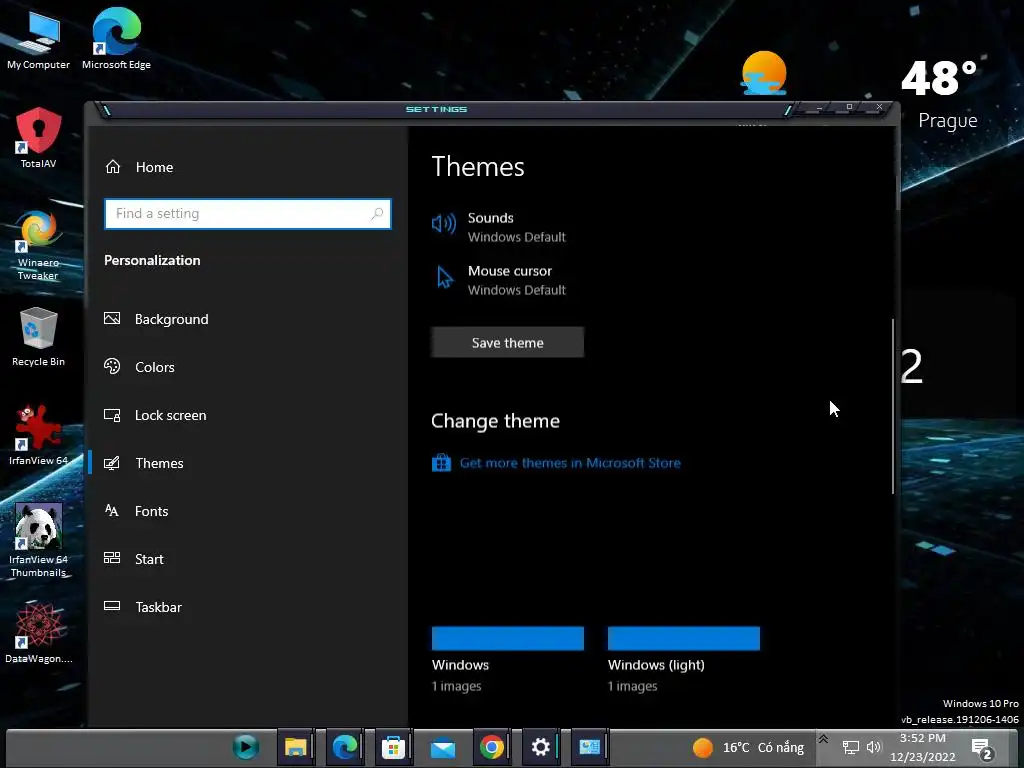This screenshot has height=768, width=1024.
Task: Click the Sounds speaker icon
Action: pyautogui.click(x=443, y=224)
